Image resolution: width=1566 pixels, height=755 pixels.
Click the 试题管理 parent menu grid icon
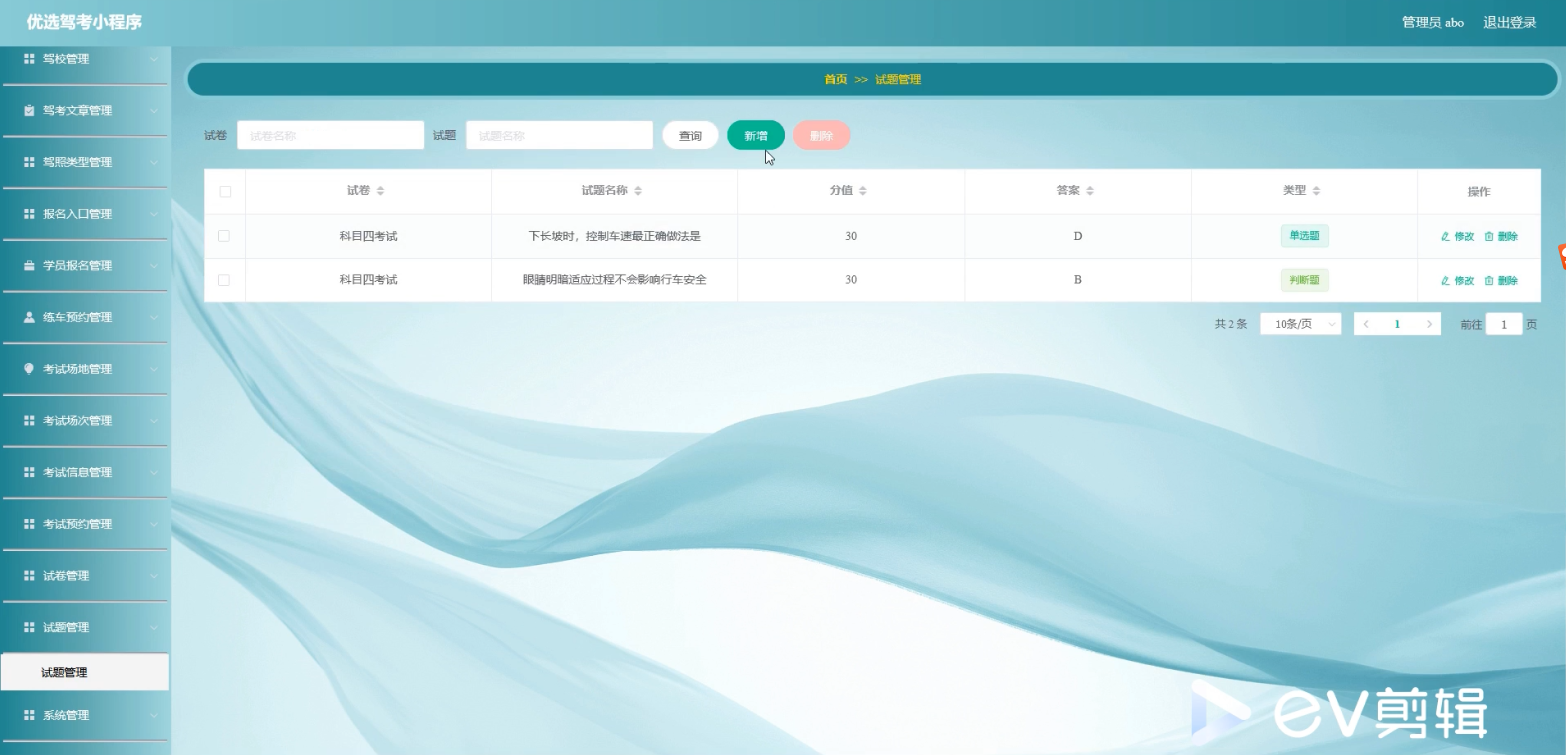pos(29,628)
